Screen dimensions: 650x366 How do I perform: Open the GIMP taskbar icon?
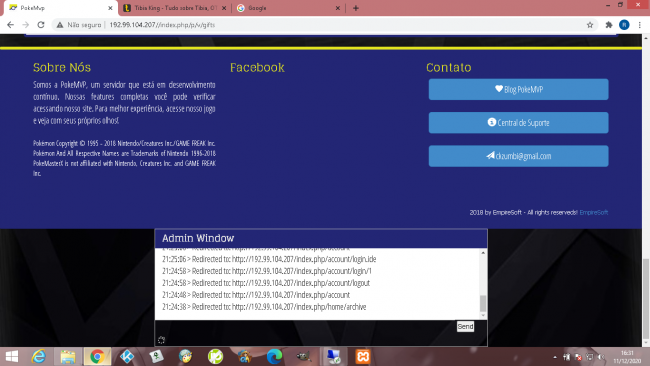click(x=303, y=356)
